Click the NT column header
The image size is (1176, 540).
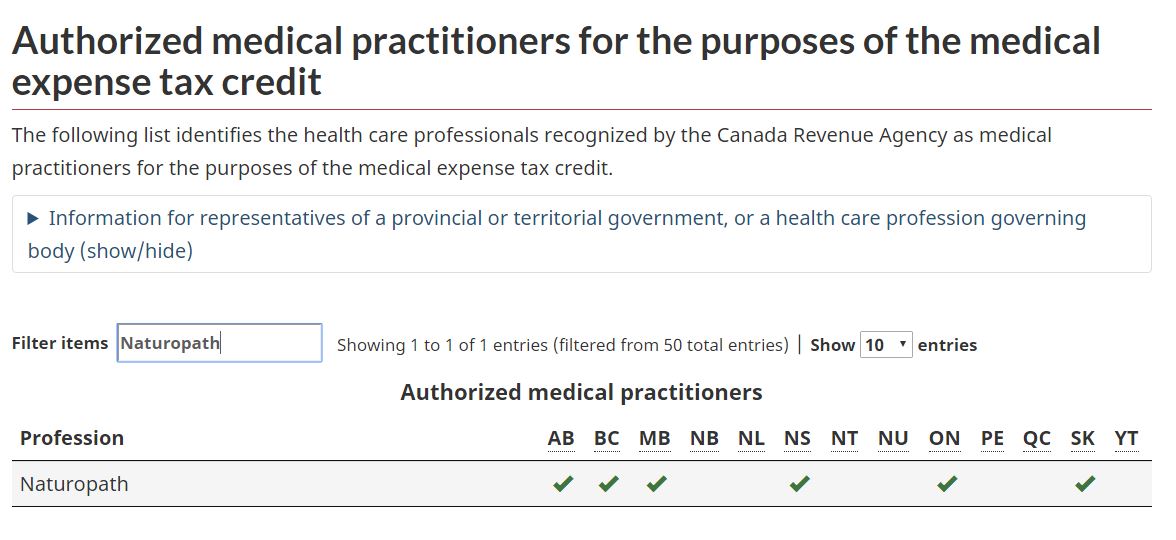click(x=844, y=438)
